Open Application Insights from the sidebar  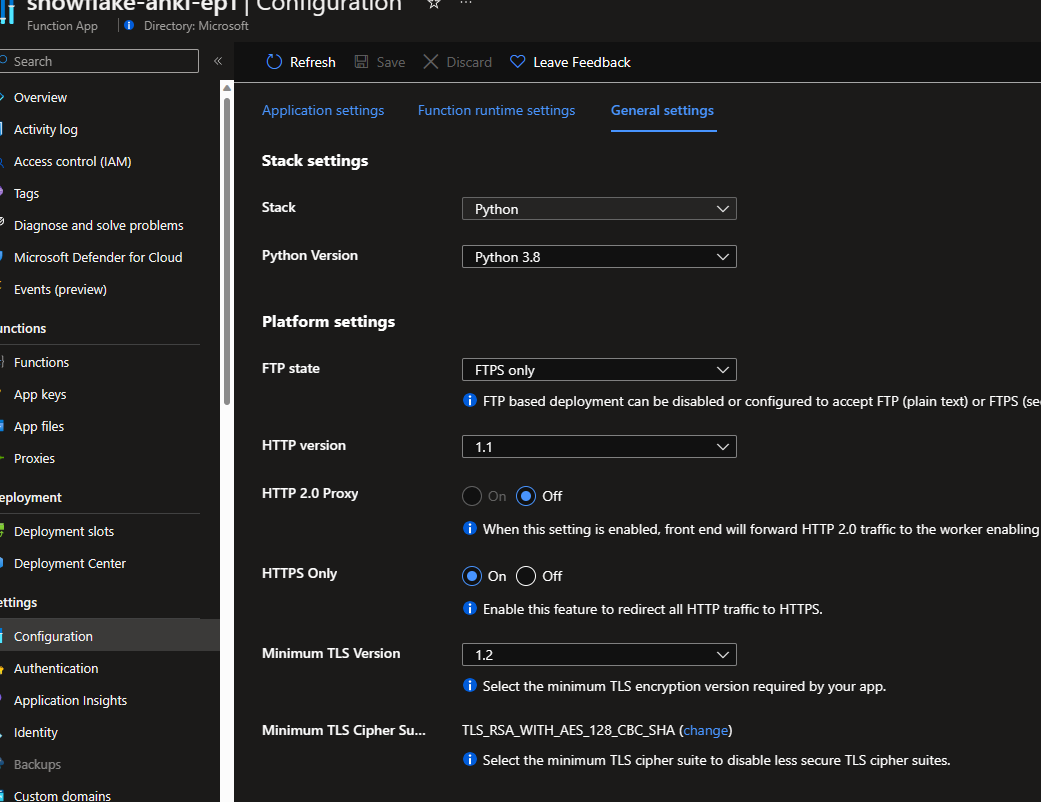[69, 700]
